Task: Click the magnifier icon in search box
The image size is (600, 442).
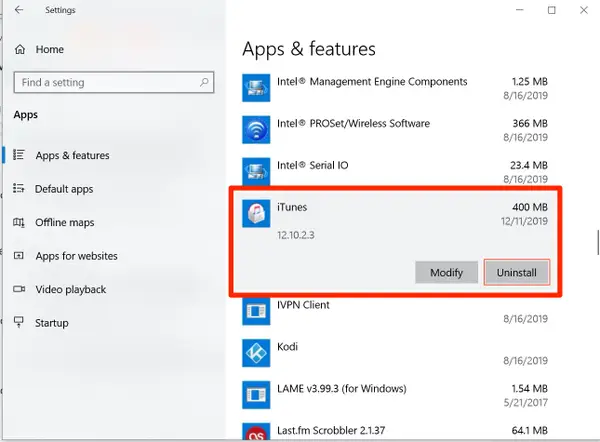Action: click(204, 82)
